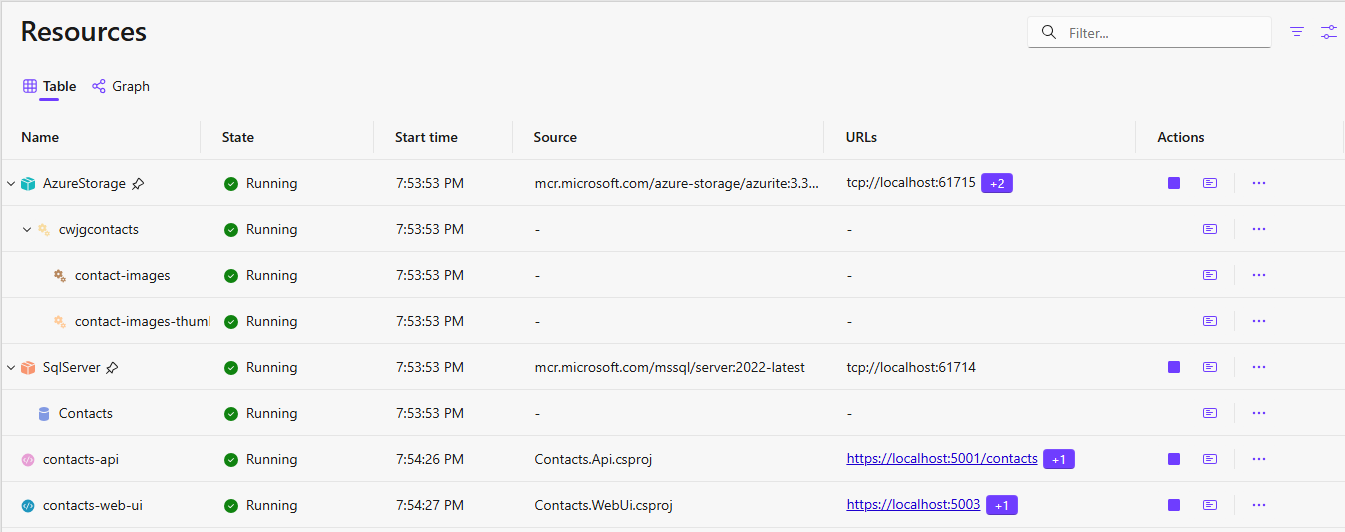Collapse the SqlServer resource group

[x=11, y=368]
